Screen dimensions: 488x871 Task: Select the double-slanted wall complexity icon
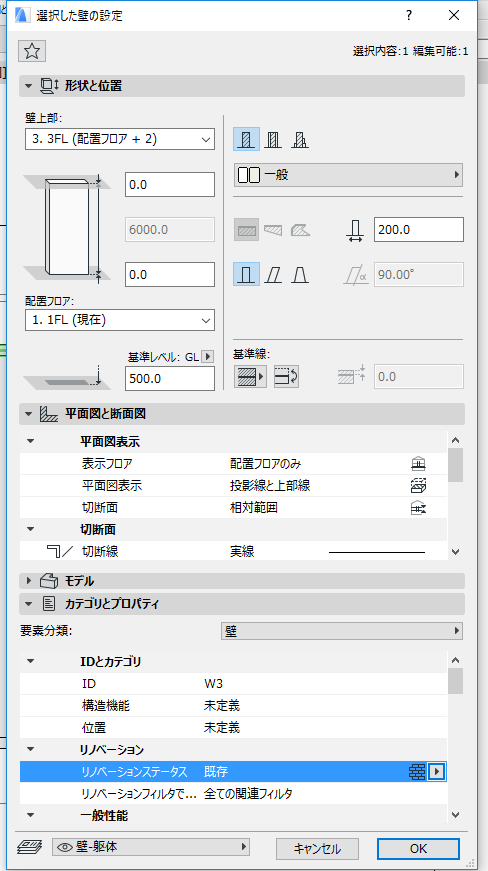pyautogui.click(x=300, y=274)
